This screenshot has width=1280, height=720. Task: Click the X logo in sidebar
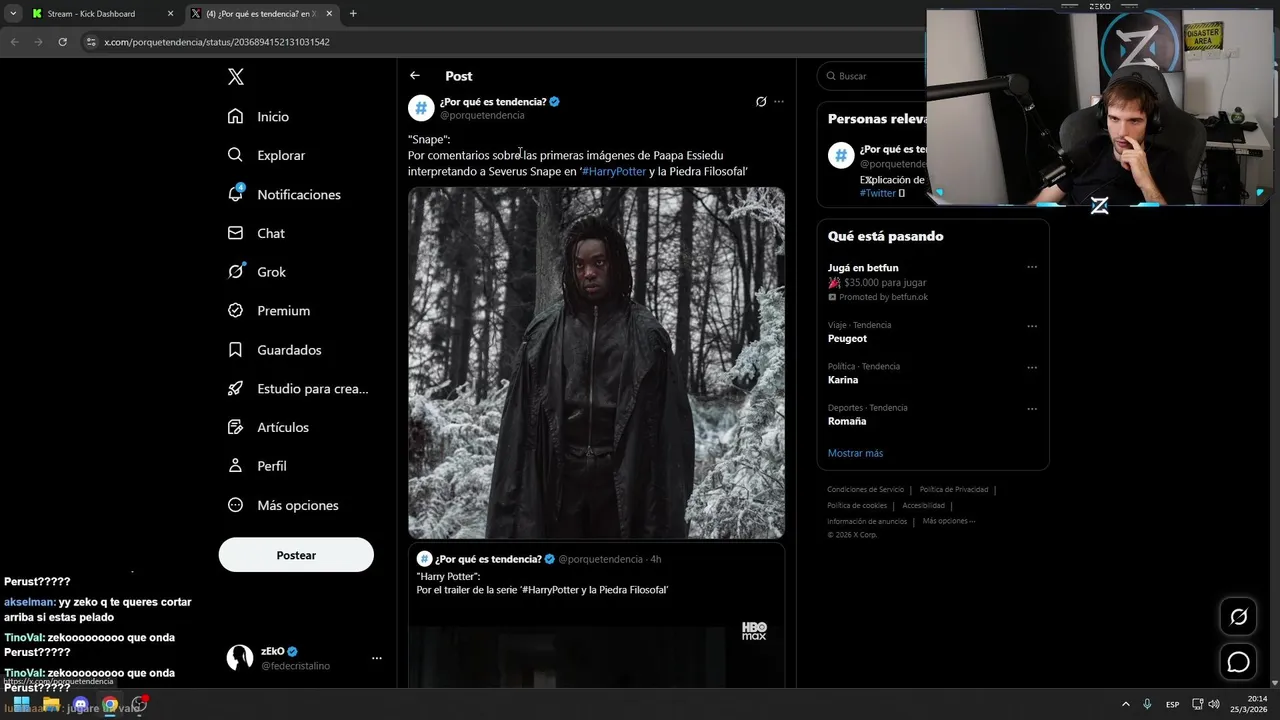click(235, 77)
